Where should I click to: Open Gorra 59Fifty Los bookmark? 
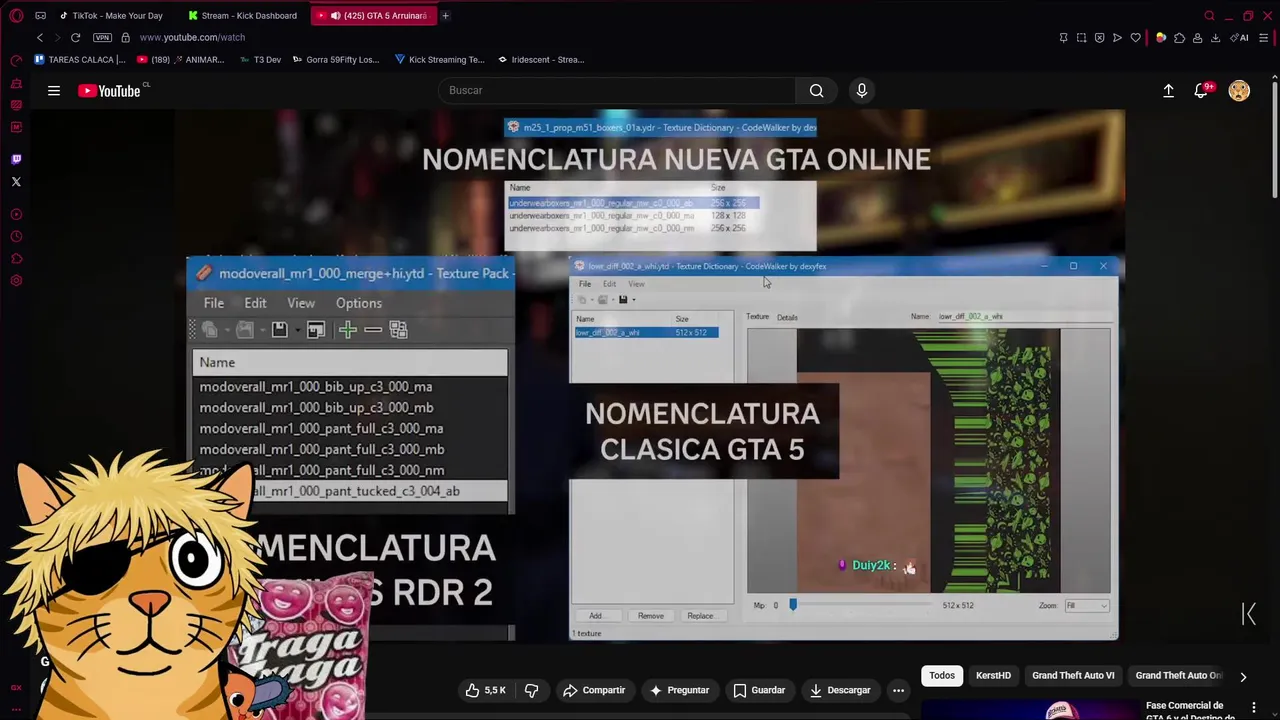336,60
